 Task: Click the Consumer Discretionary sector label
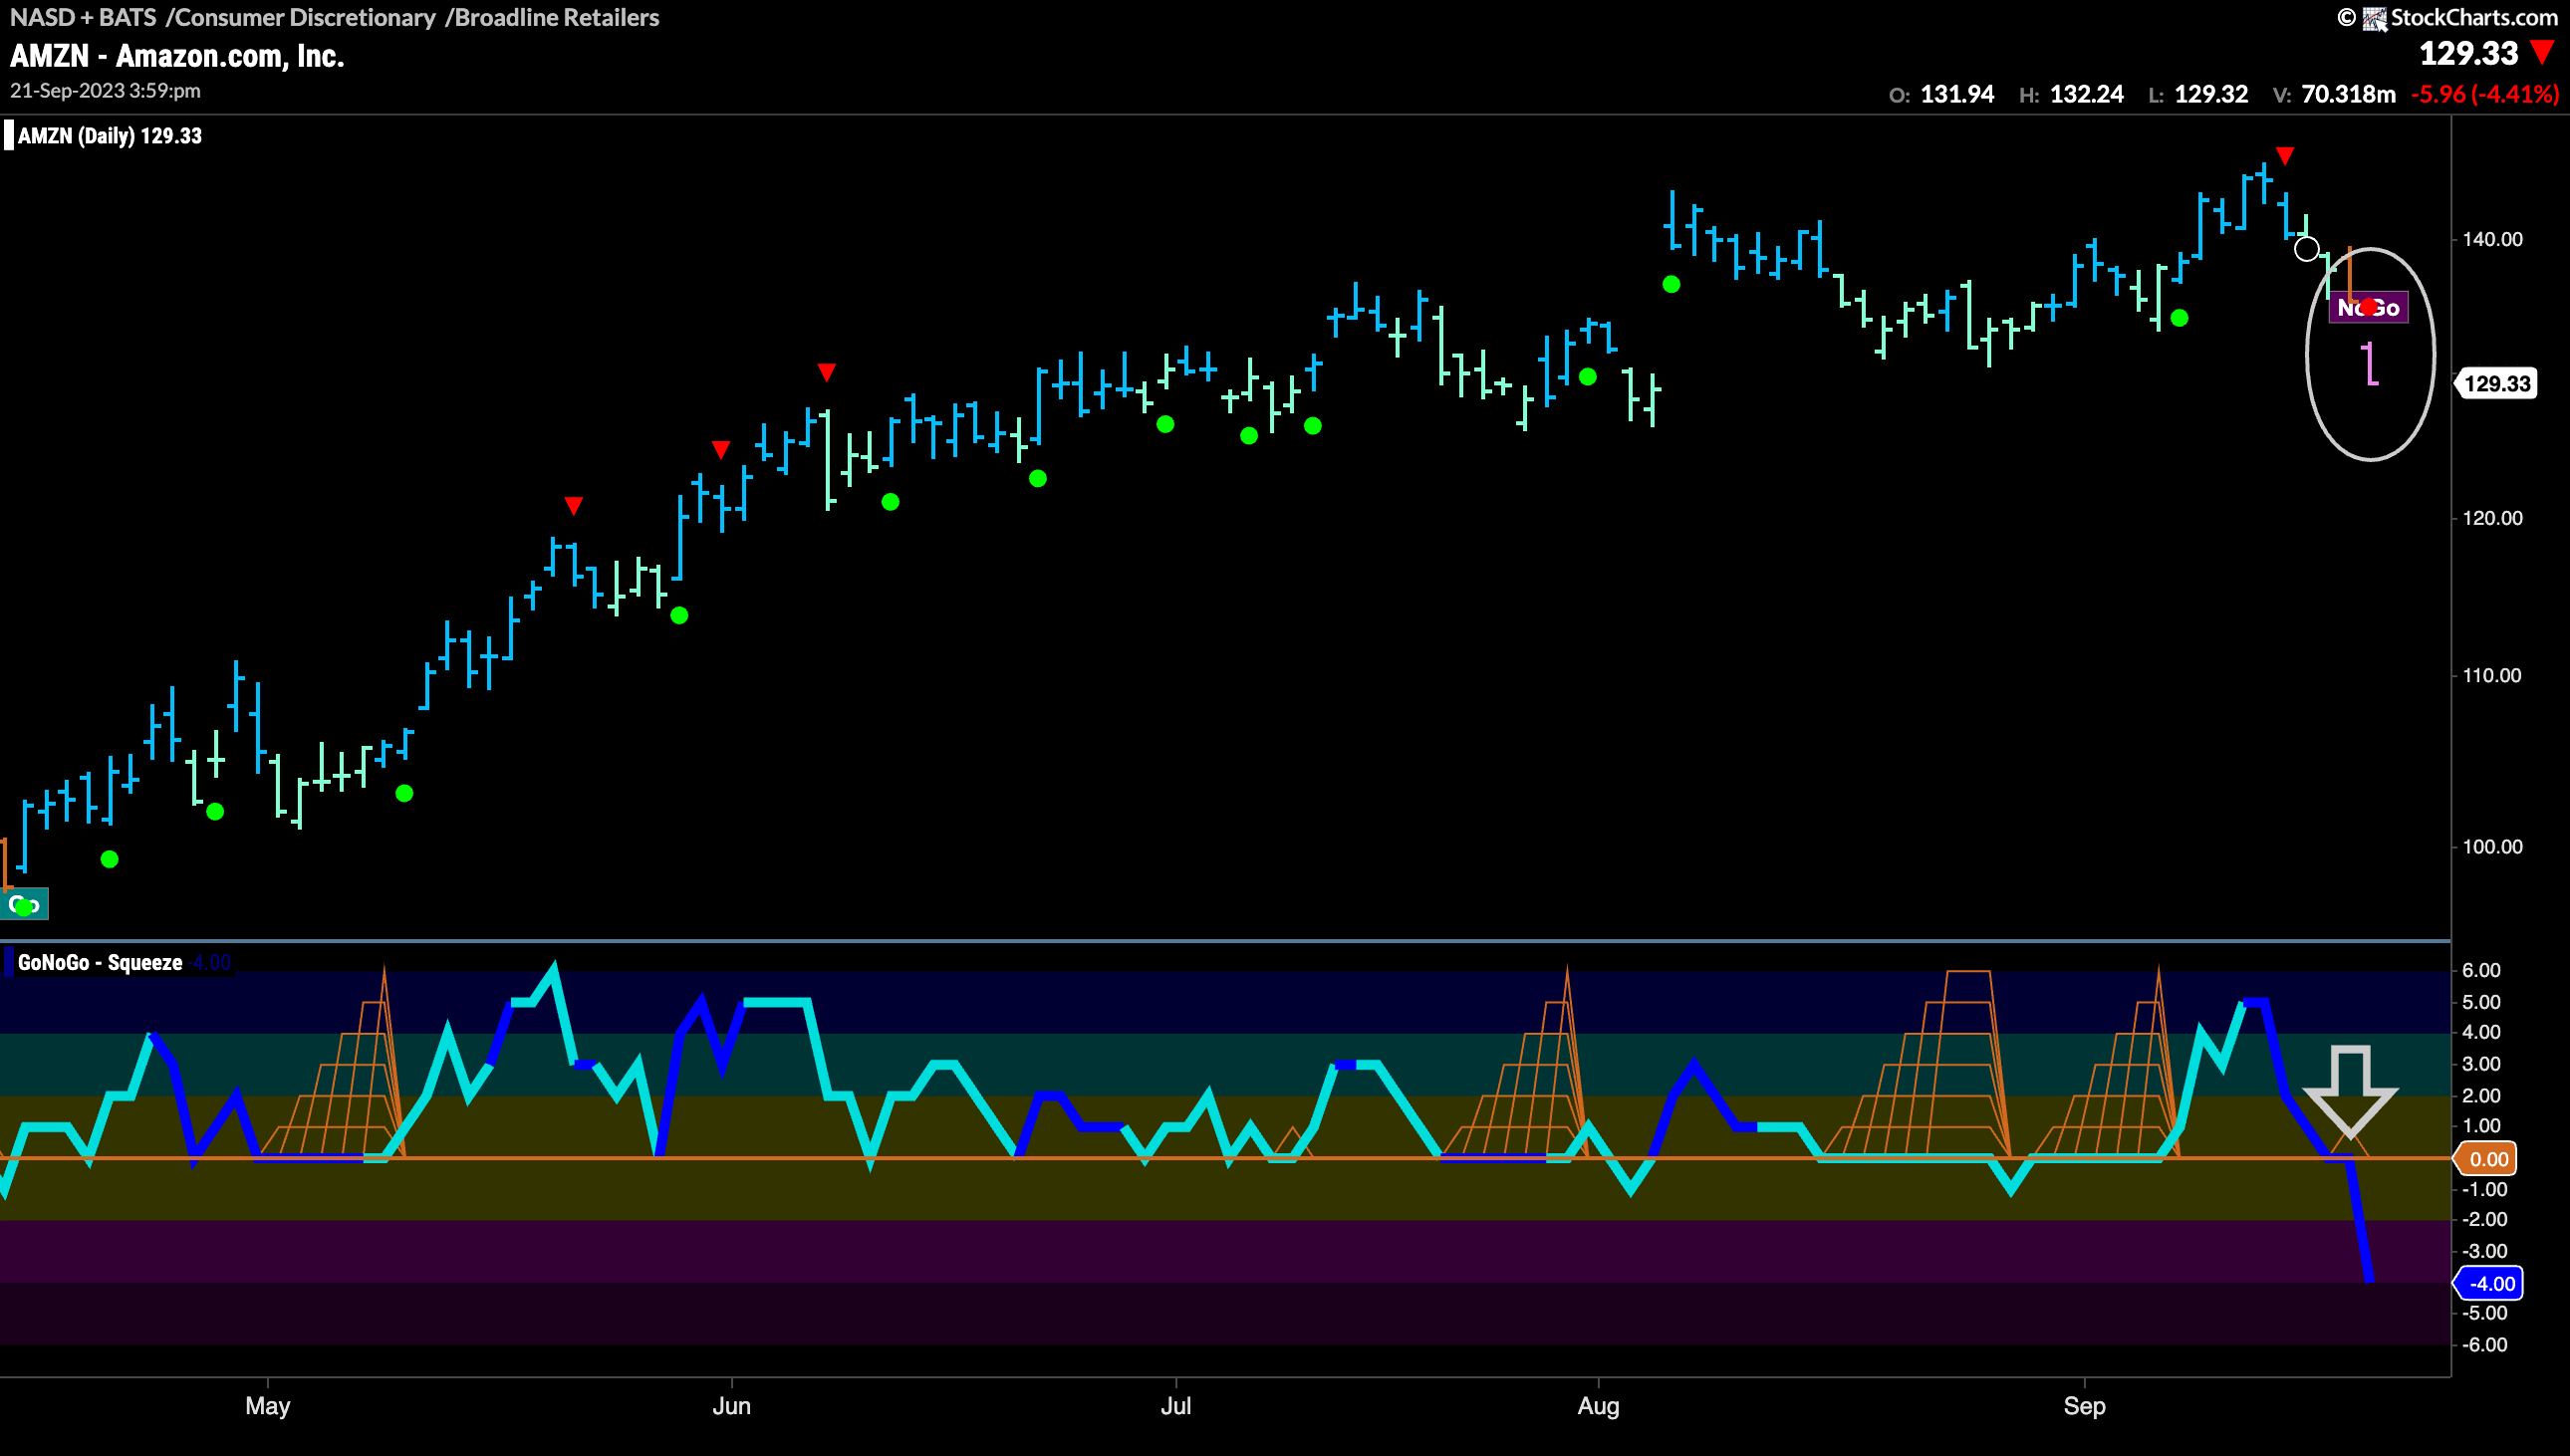click(304, 17)
